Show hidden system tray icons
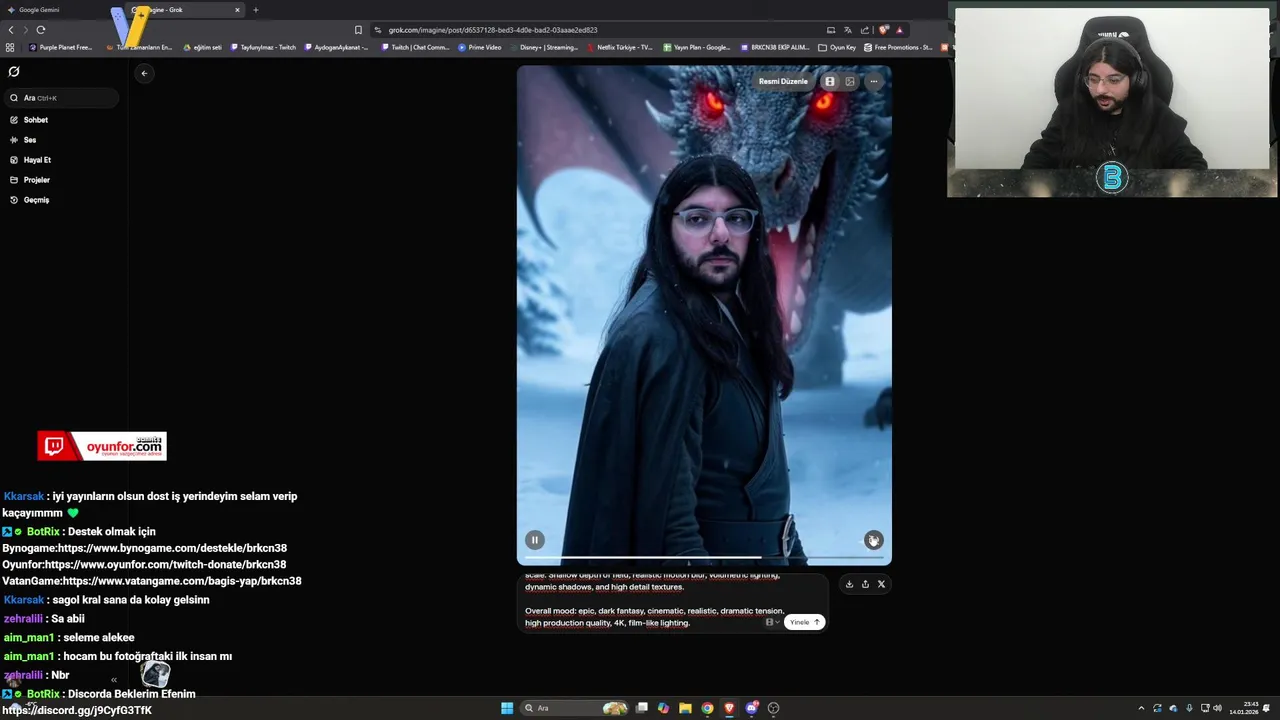 [1141, 708]
